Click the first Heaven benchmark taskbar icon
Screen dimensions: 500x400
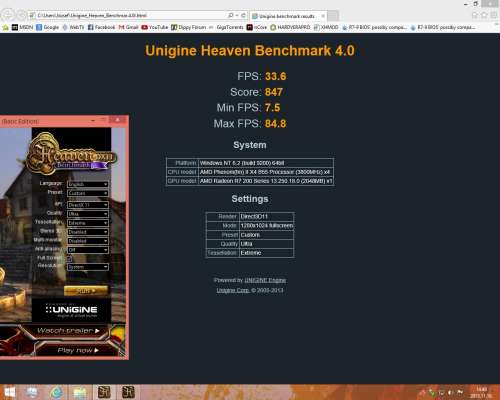[x=104, y=392]
